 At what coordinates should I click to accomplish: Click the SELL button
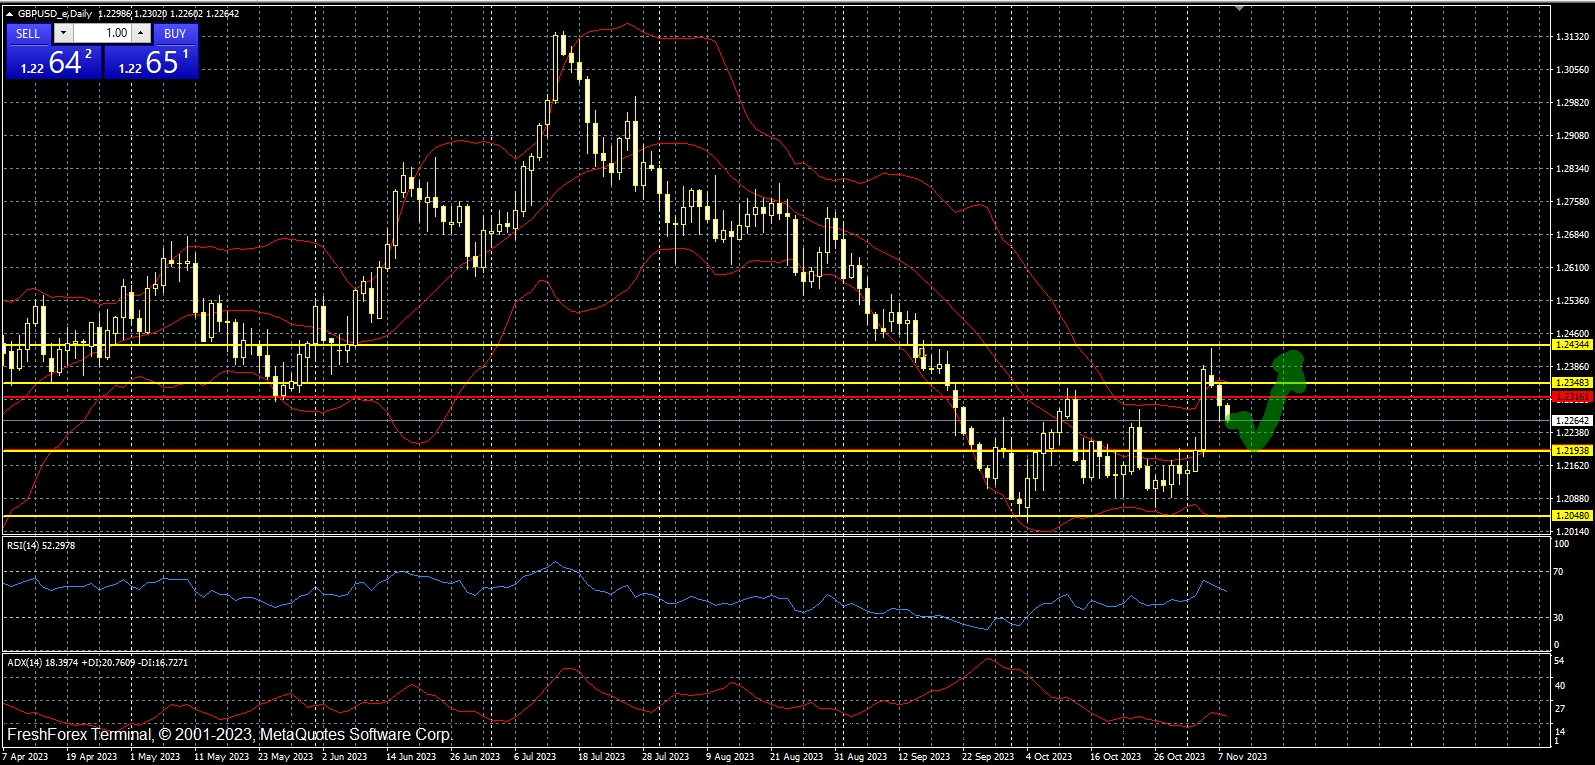tap(28, 33)
